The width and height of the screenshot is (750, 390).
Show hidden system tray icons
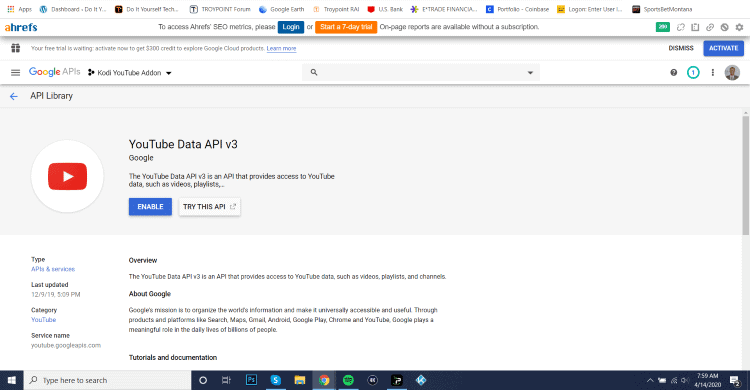click(x=650, y=380)
